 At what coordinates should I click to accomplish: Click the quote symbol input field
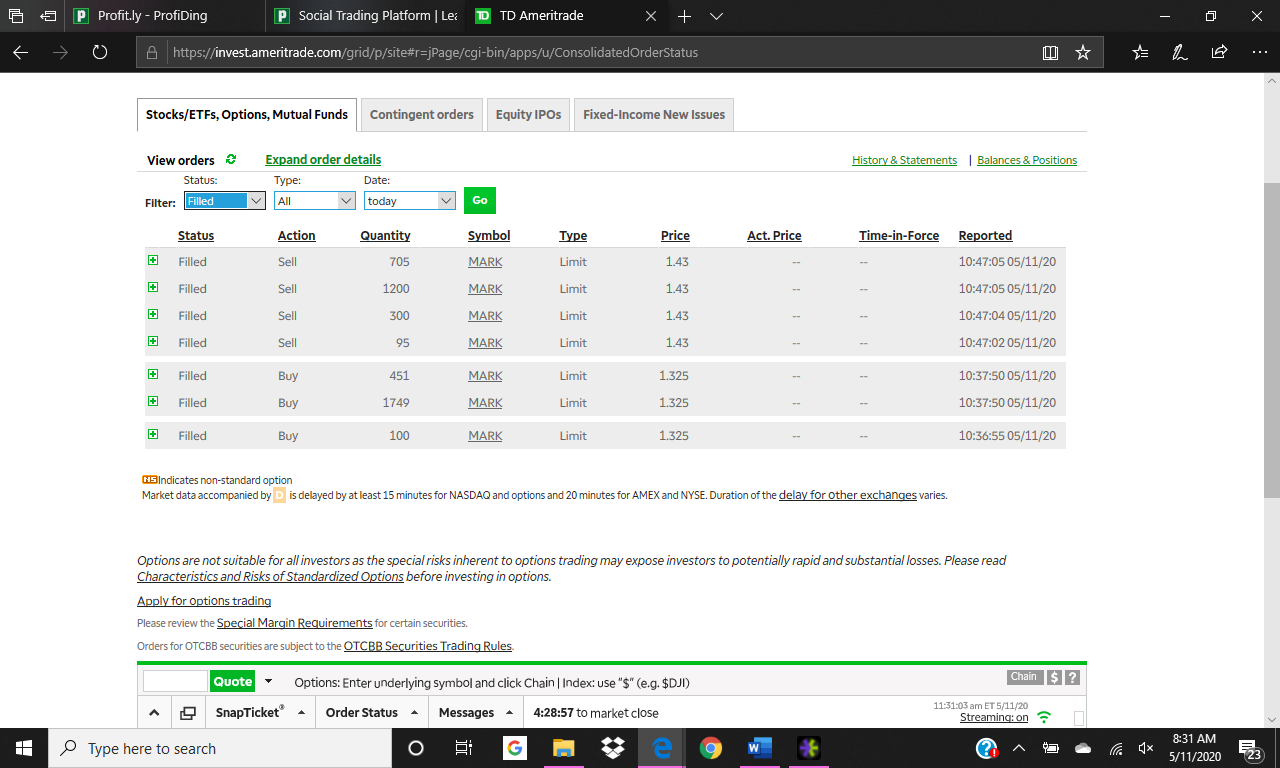click(175, 681)
